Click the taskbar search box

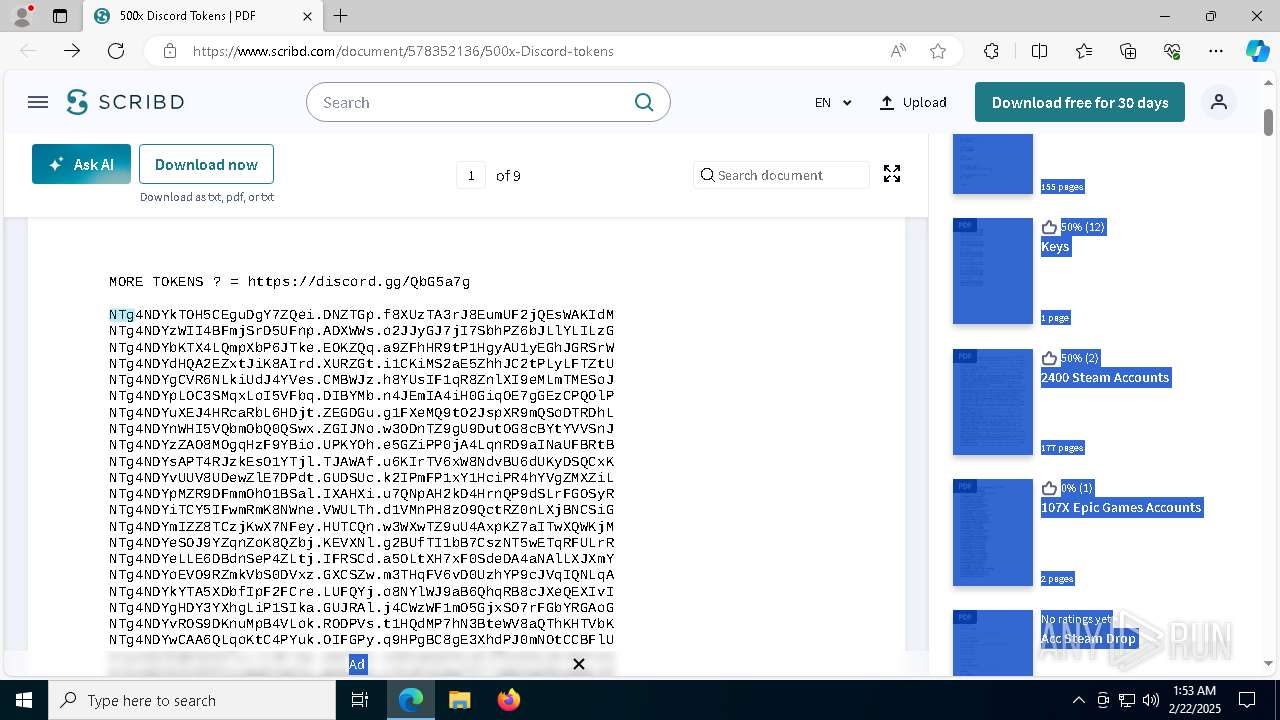tap(192, 700)
